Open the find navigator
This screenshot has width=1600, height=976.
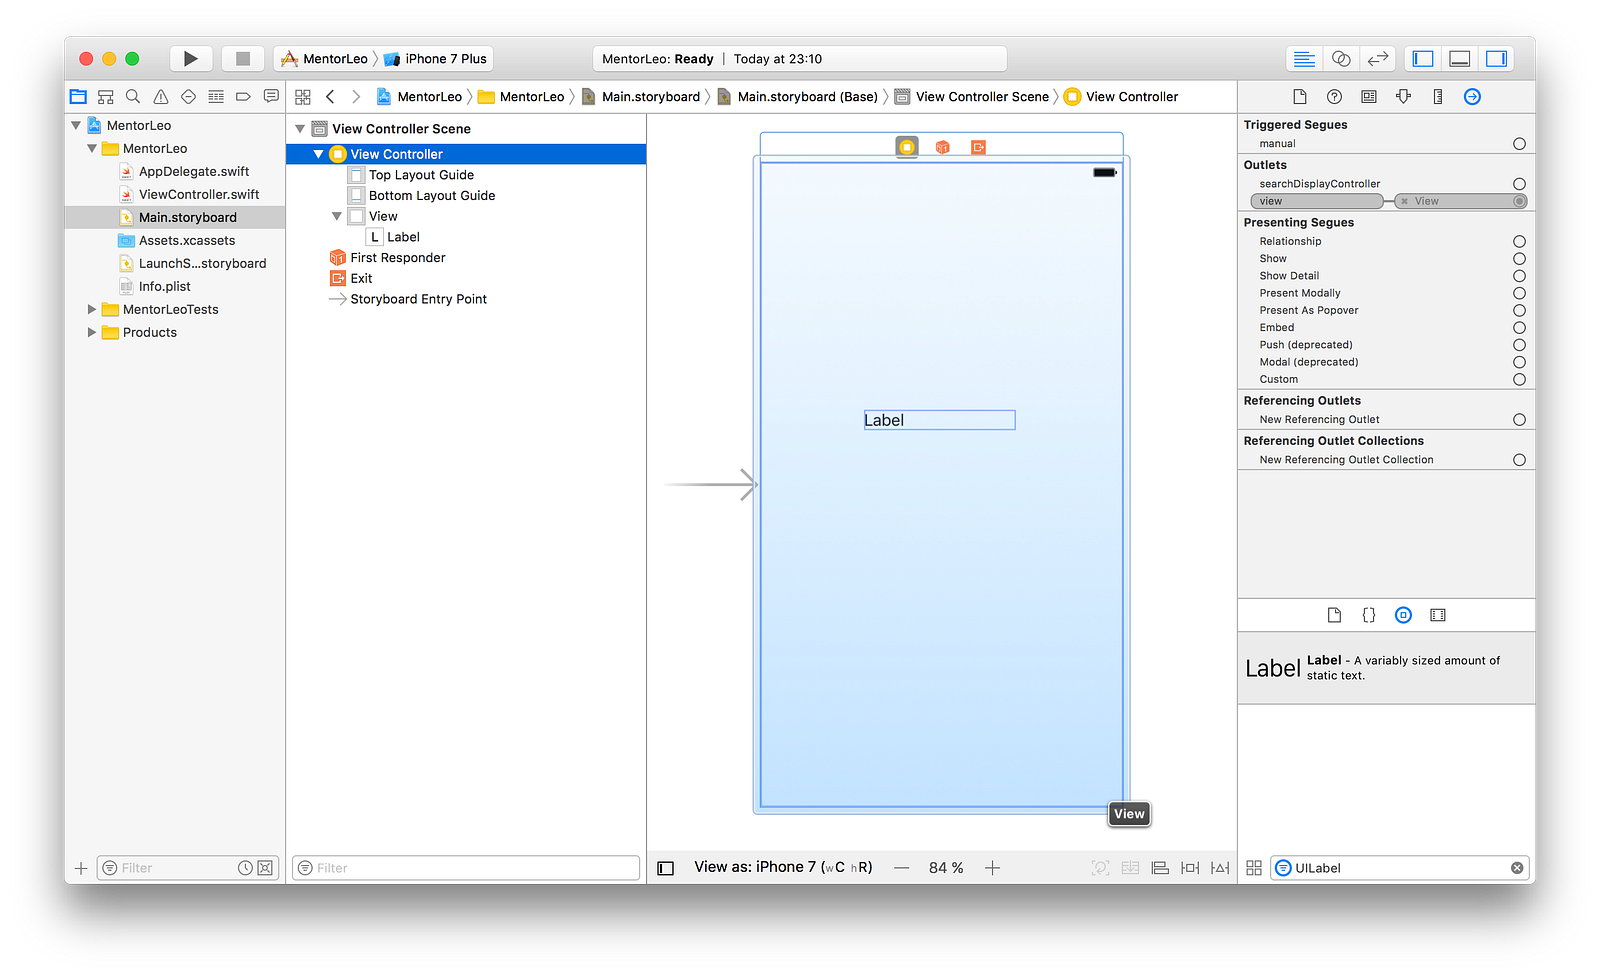point(133,97)
